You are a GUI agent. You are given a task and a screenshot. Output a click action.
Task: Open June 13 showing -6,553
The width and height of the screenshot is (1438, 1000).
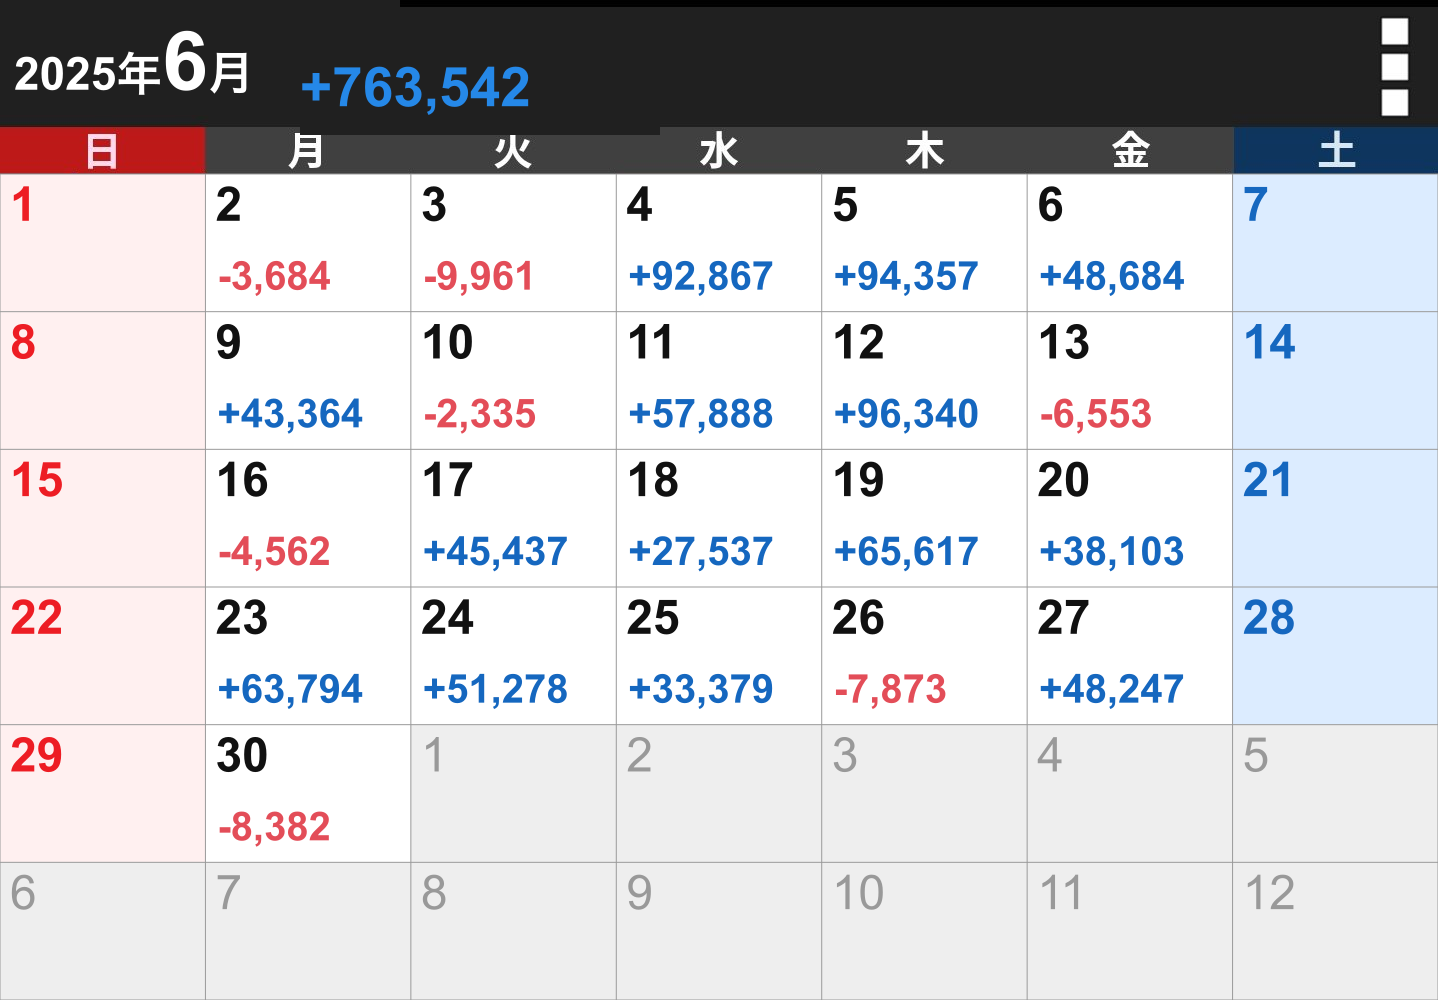point(1130,381)
